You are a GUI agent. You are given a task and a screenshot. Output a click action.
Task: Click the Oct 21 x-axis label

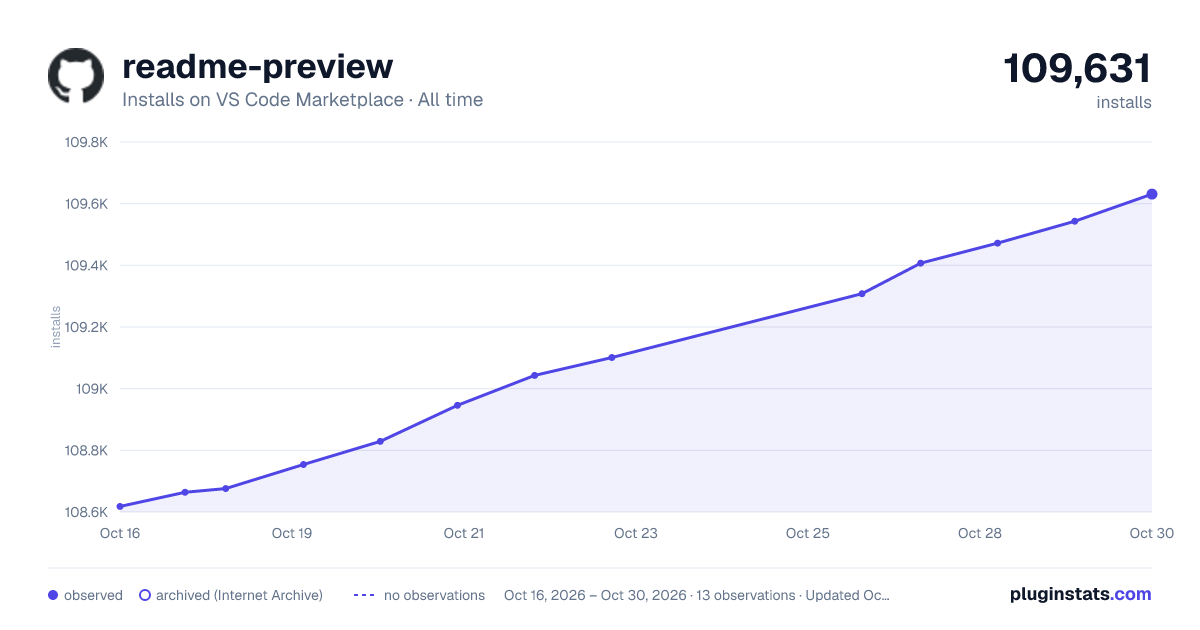tap(464, 533)
